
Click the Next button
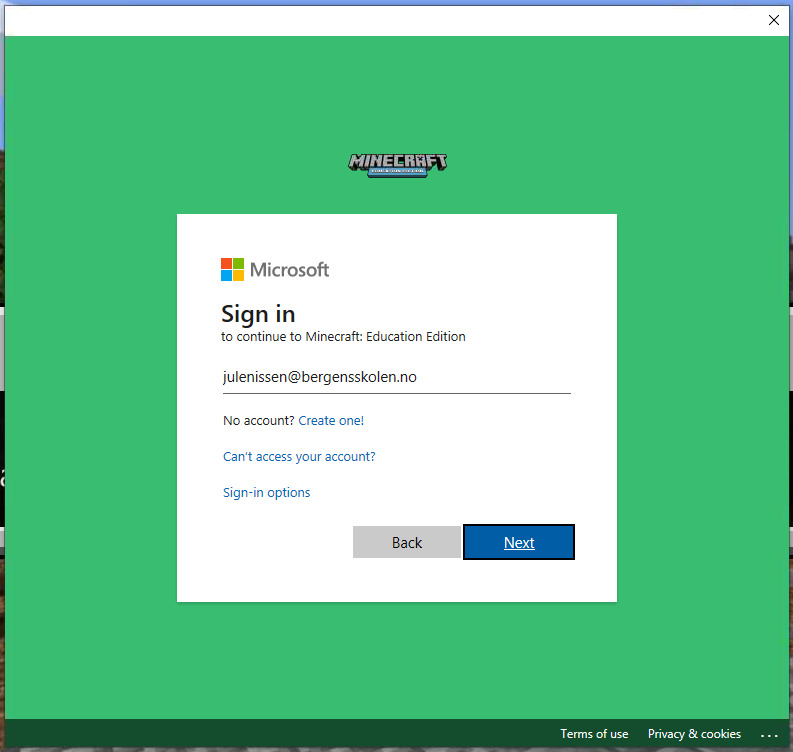[519, 542]
